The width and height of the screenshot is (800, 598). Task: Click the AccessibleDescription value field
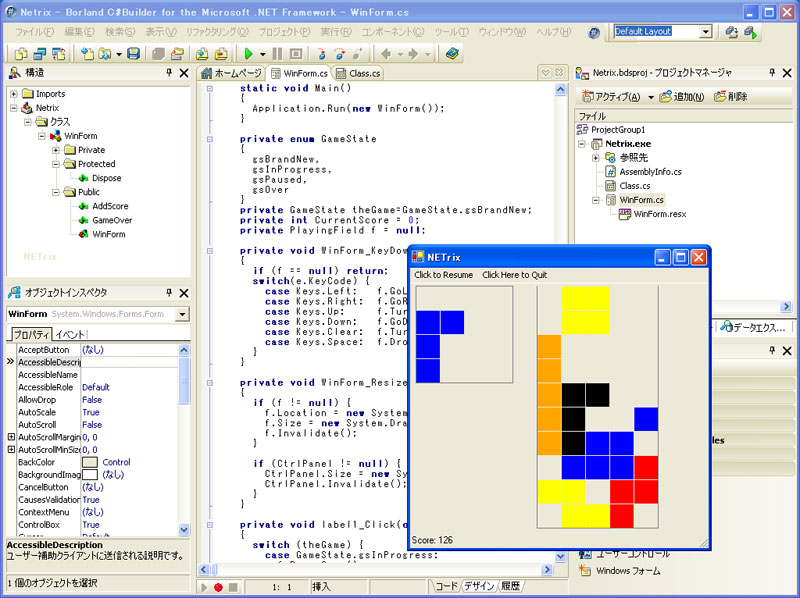point(129,362)
